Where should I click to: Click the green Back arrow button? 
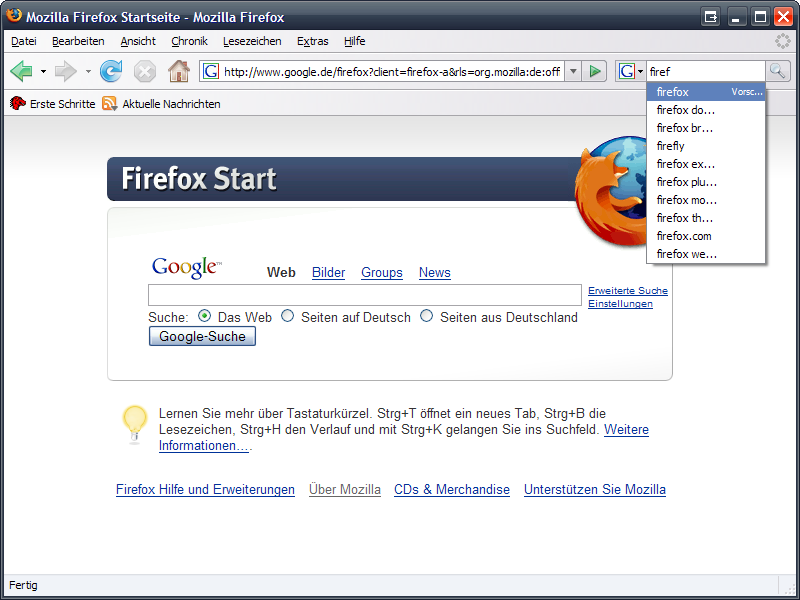click(21, 71)
